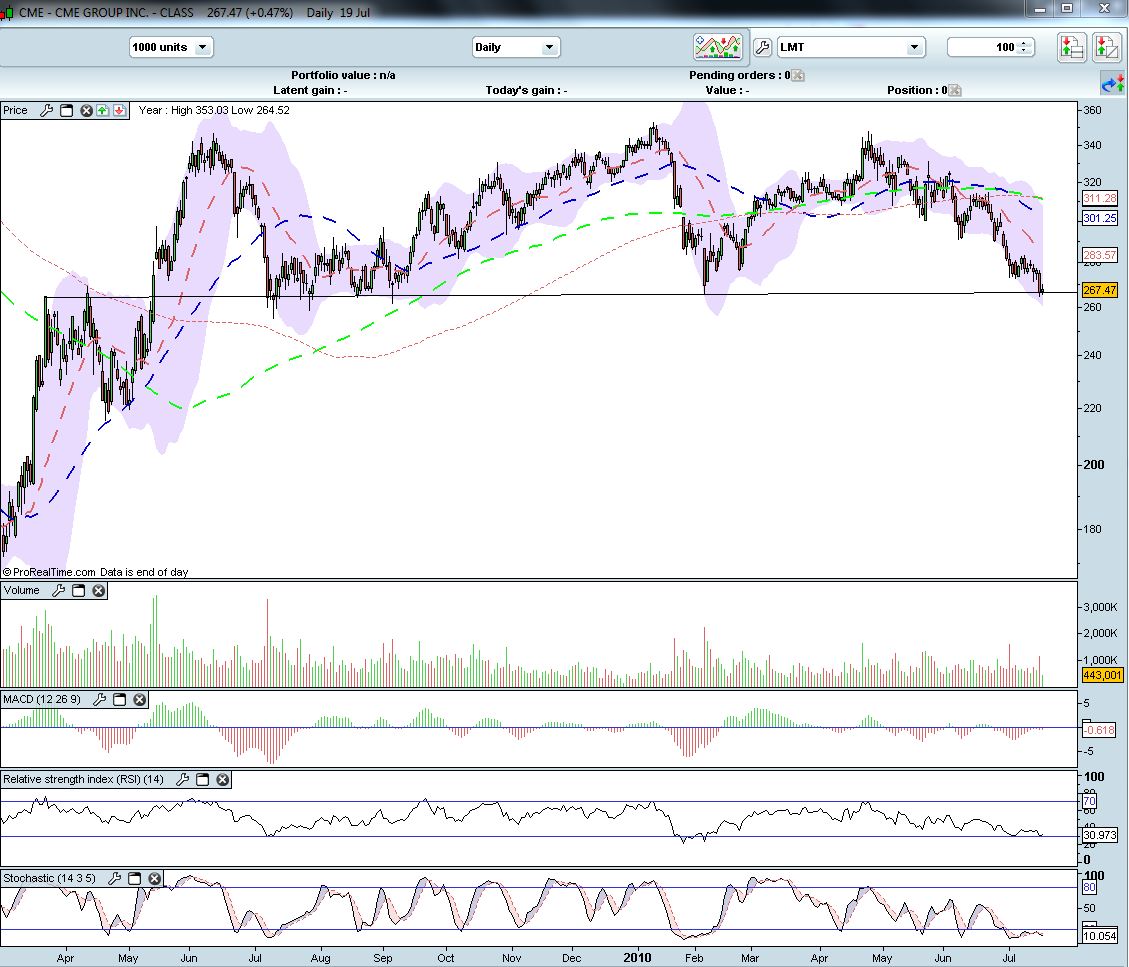
Task: Click Portfolio value n/a text
Action: pyautogui.click(x=343, y=75)
